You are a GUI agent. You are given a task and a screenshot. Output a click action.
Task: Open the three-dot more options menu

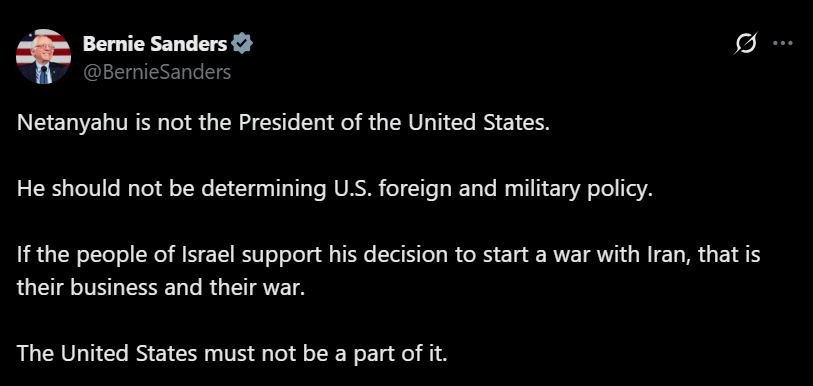[782, 44]
